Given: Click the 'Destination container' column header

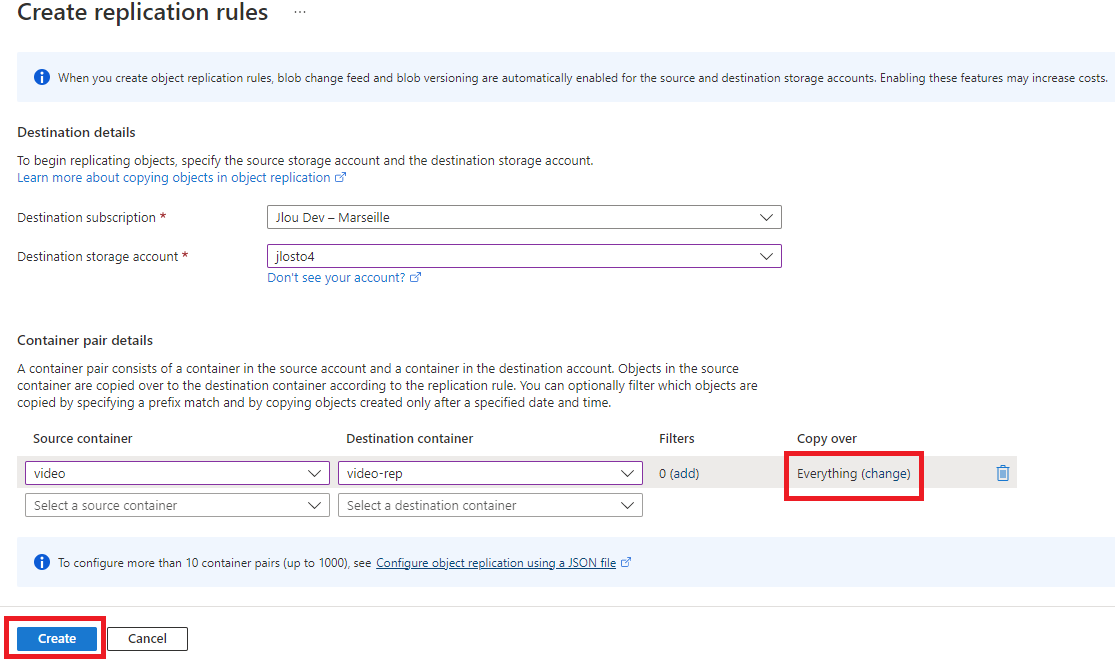Looking at the screenshot, I should 410,438.
